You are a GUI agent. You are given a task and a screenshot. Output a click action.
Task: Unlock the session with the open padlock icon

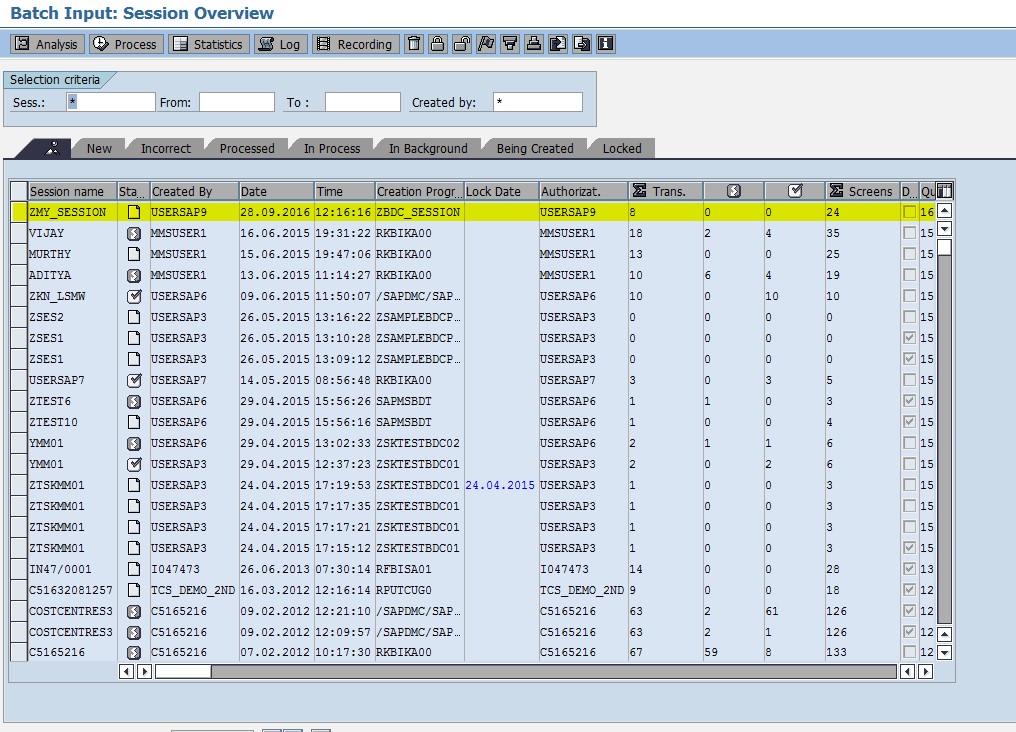[x=461, y=43]
